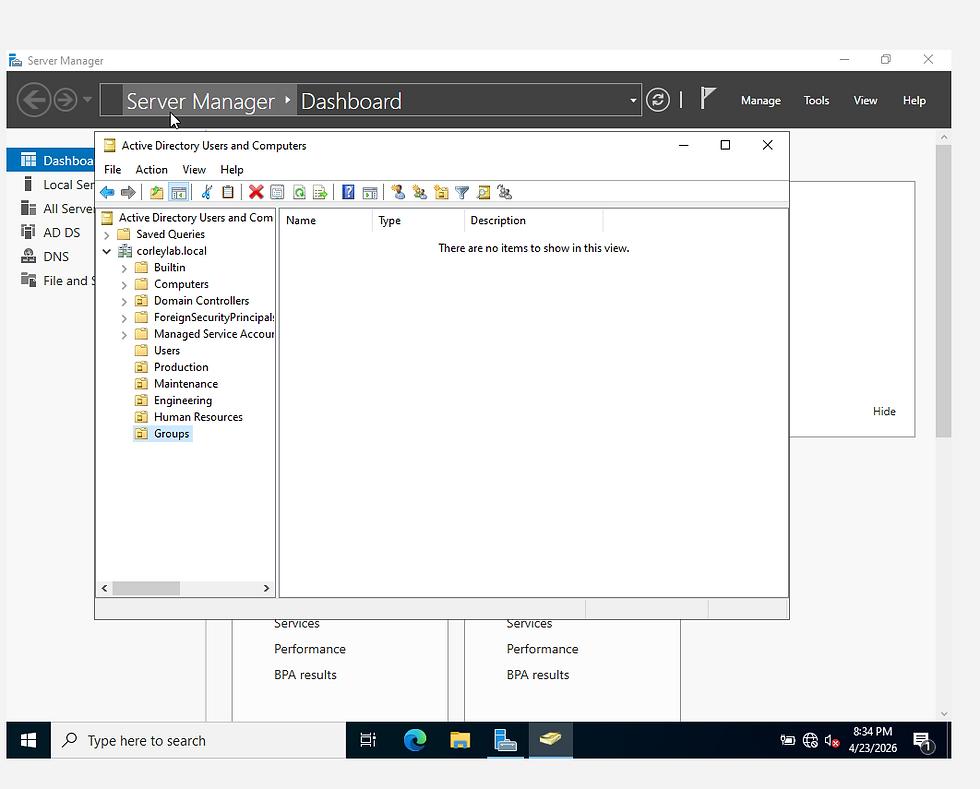The width and height of the screenshot is (980, 789).
Task: Expand the Managed Service Accounts container
Action: pyautogui.click(x=124, y=335)
